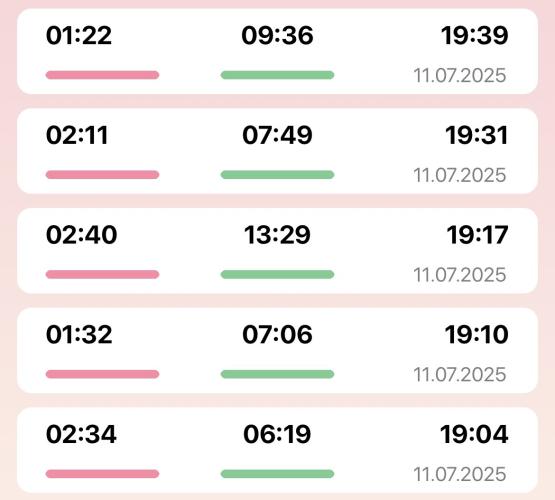The image size is (555, 500).
Task: Select the 02:34 duration value
Action: [x=81, y=435]
